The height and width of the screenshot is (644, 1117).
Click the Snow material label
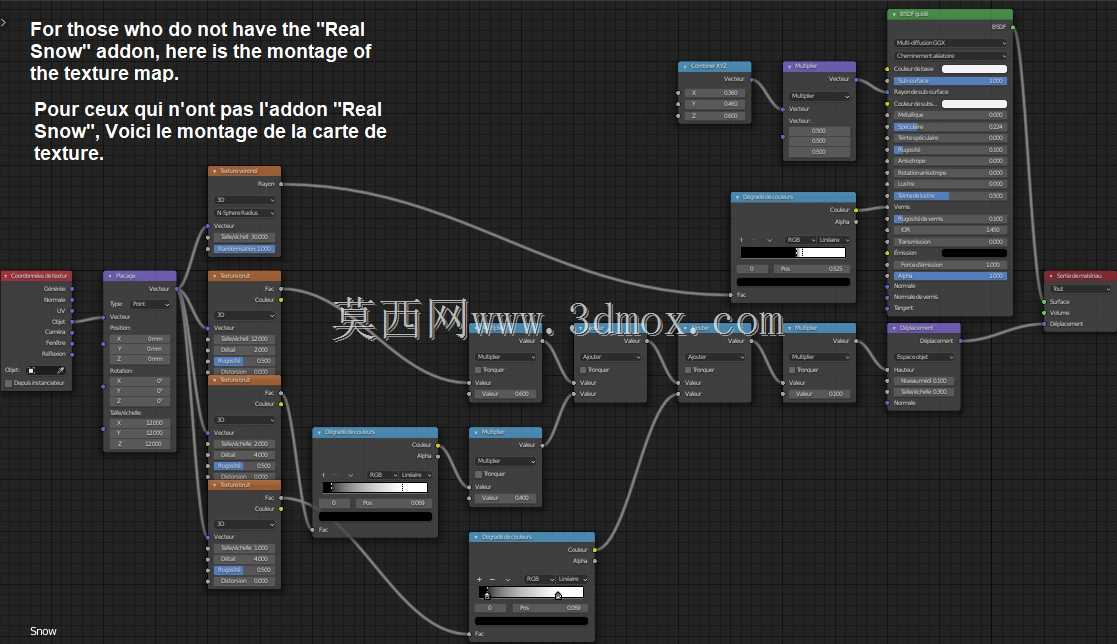[43, 631]
